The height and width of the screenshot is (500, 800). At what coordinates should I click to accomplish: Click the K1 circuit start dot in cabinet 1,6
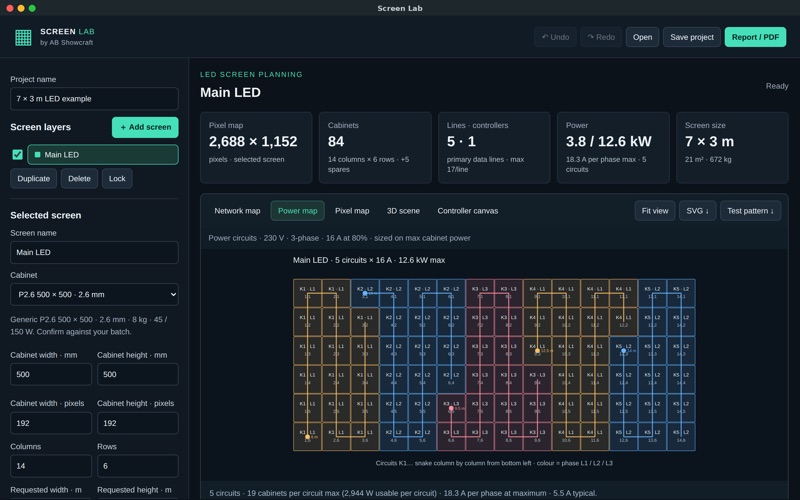(307, 437)
